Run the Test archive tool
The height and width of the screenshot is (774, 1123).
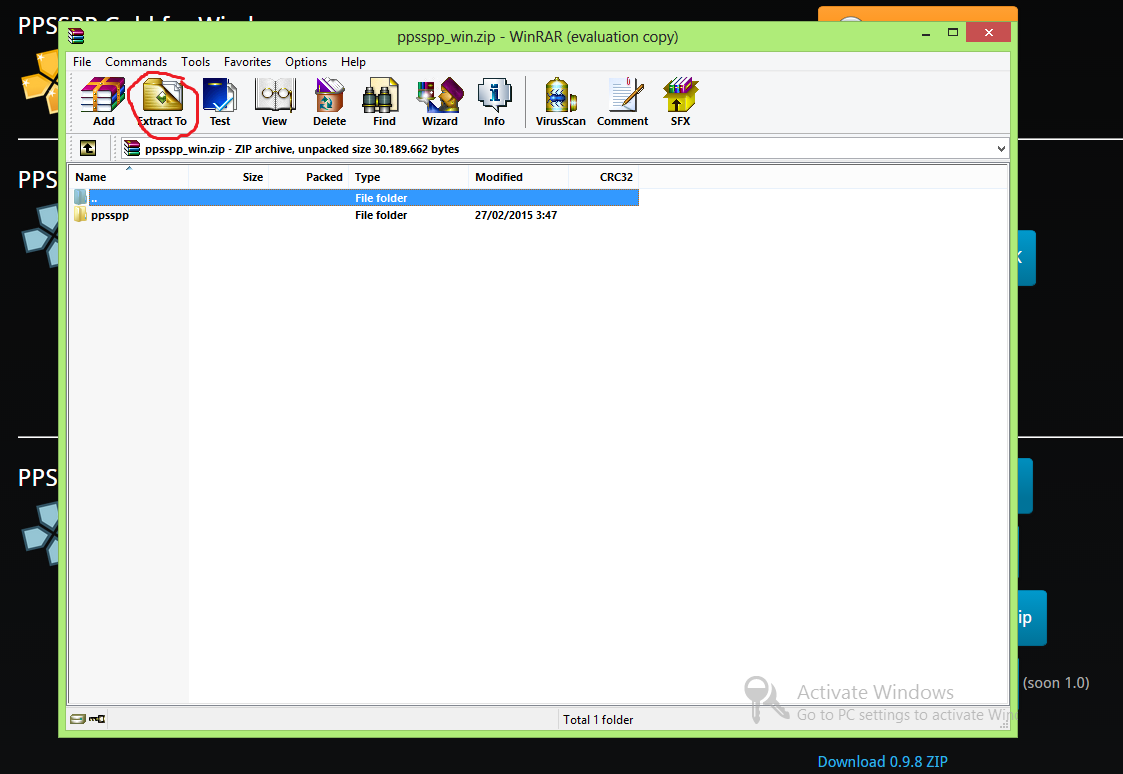220,102
